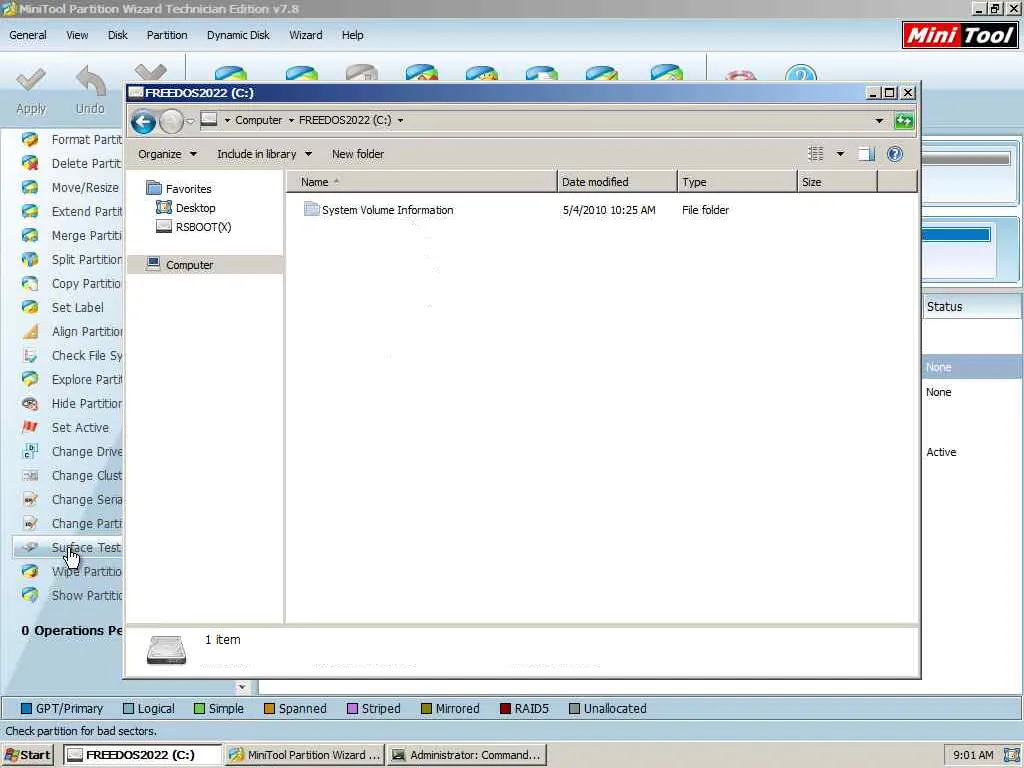Open the Wizard menu
This screenshot has height=768, width=1024.
tap(306, 35)
